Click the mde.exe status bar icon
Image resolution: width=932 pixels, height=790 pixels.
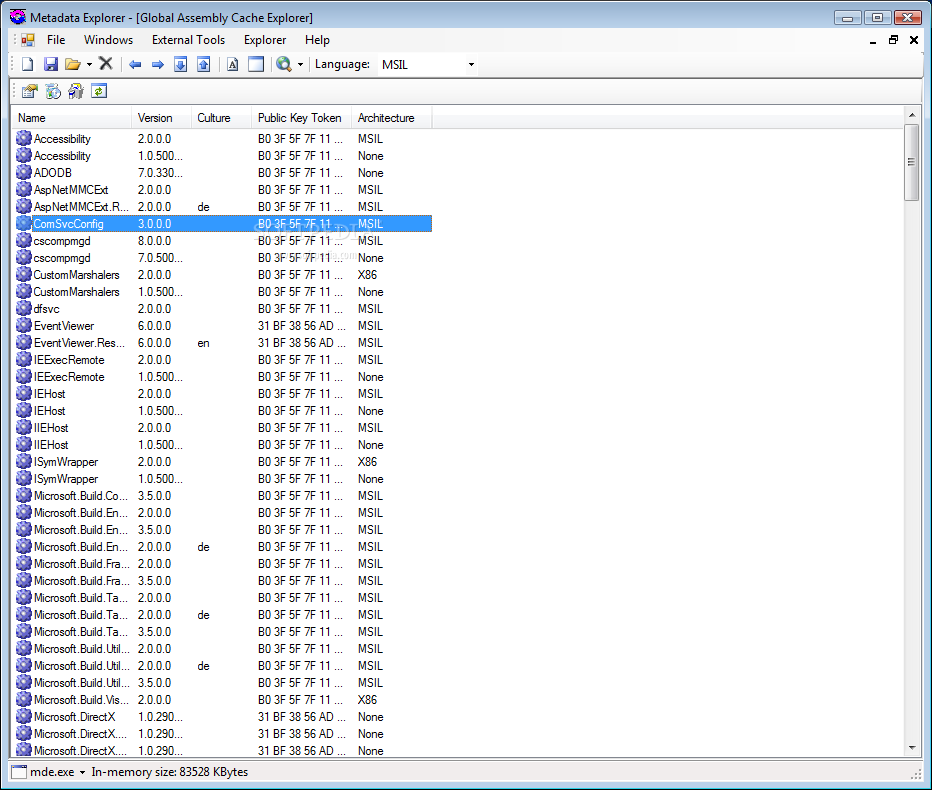point(20,772)
